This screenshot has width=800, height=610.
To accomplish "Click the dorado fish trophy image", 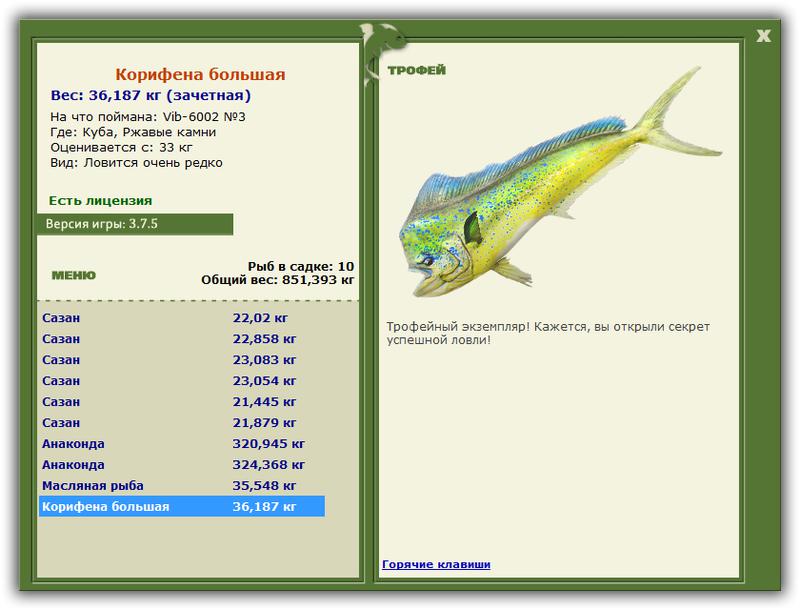I will tap(559, 184).
